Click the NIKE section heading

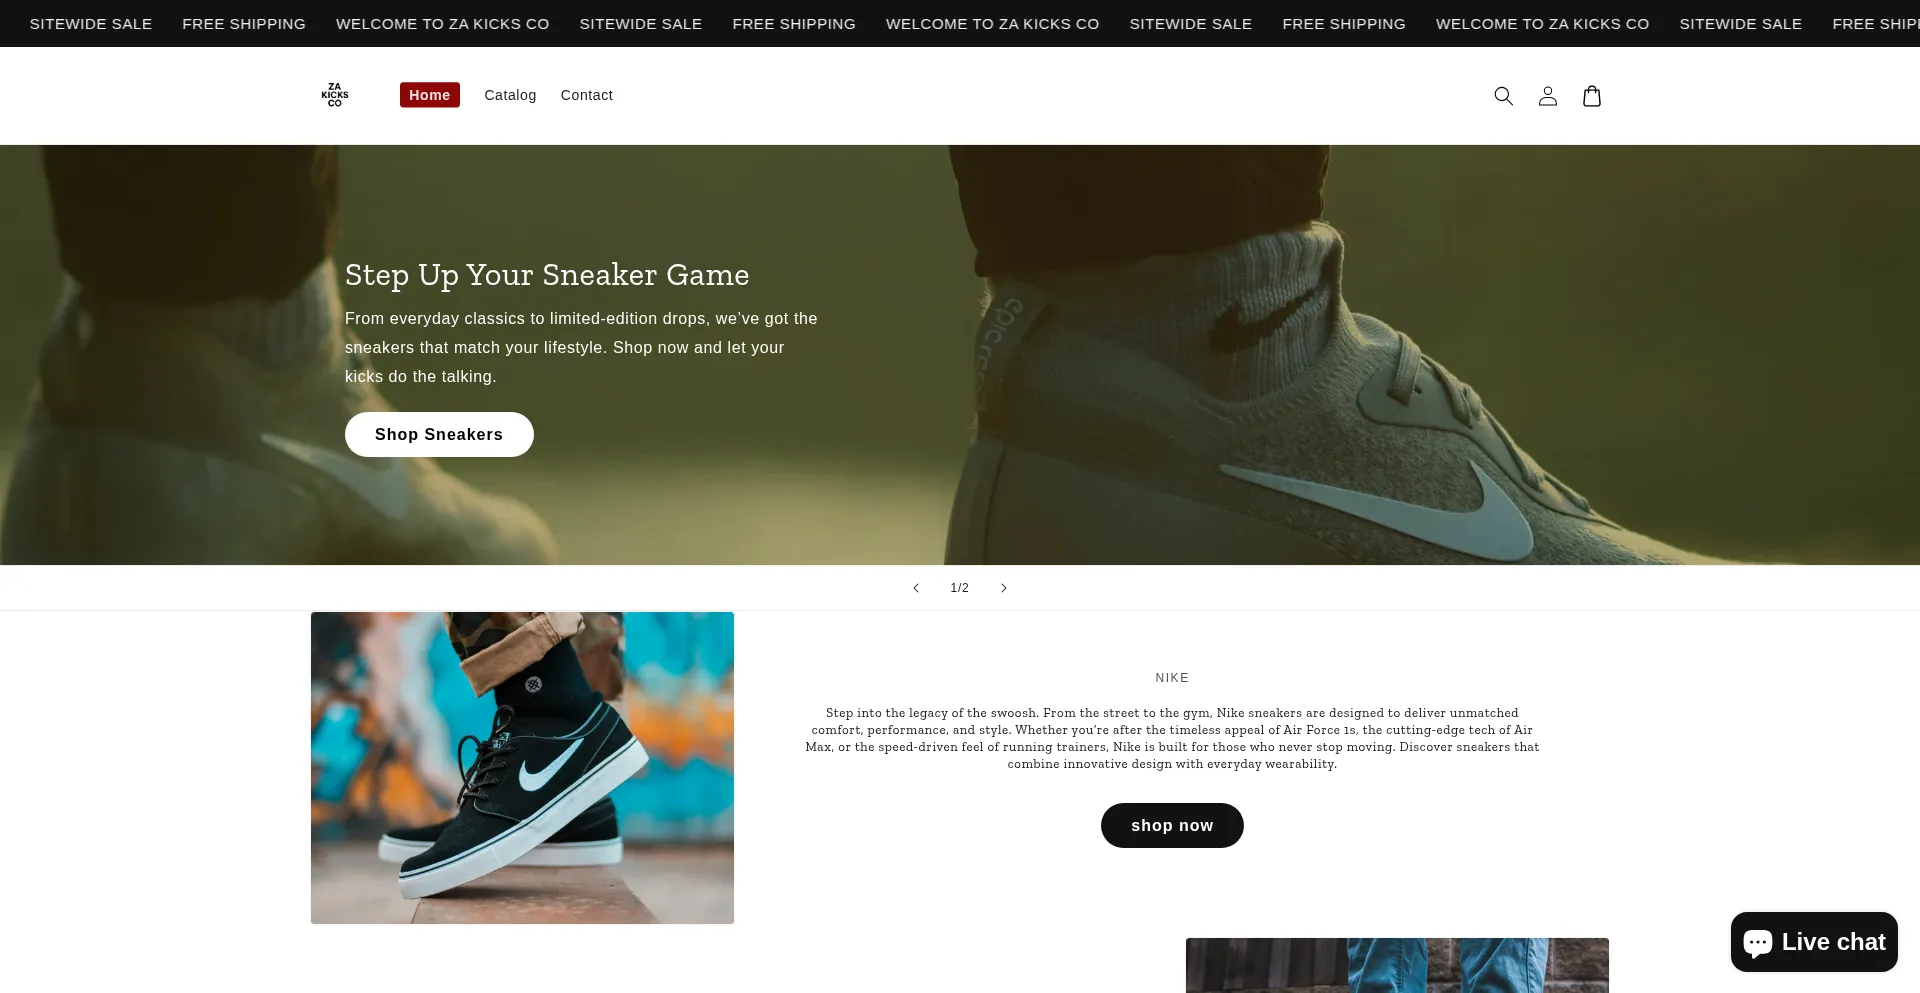(x=1172, y=678)
